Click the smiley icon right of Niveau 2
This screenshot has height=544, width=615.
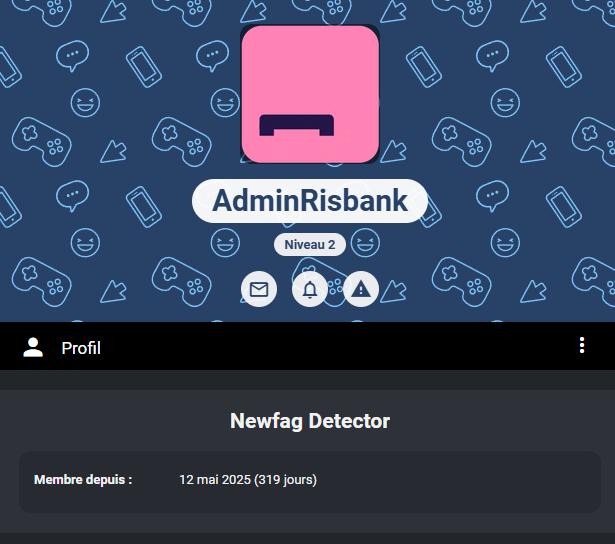[367, 242]
